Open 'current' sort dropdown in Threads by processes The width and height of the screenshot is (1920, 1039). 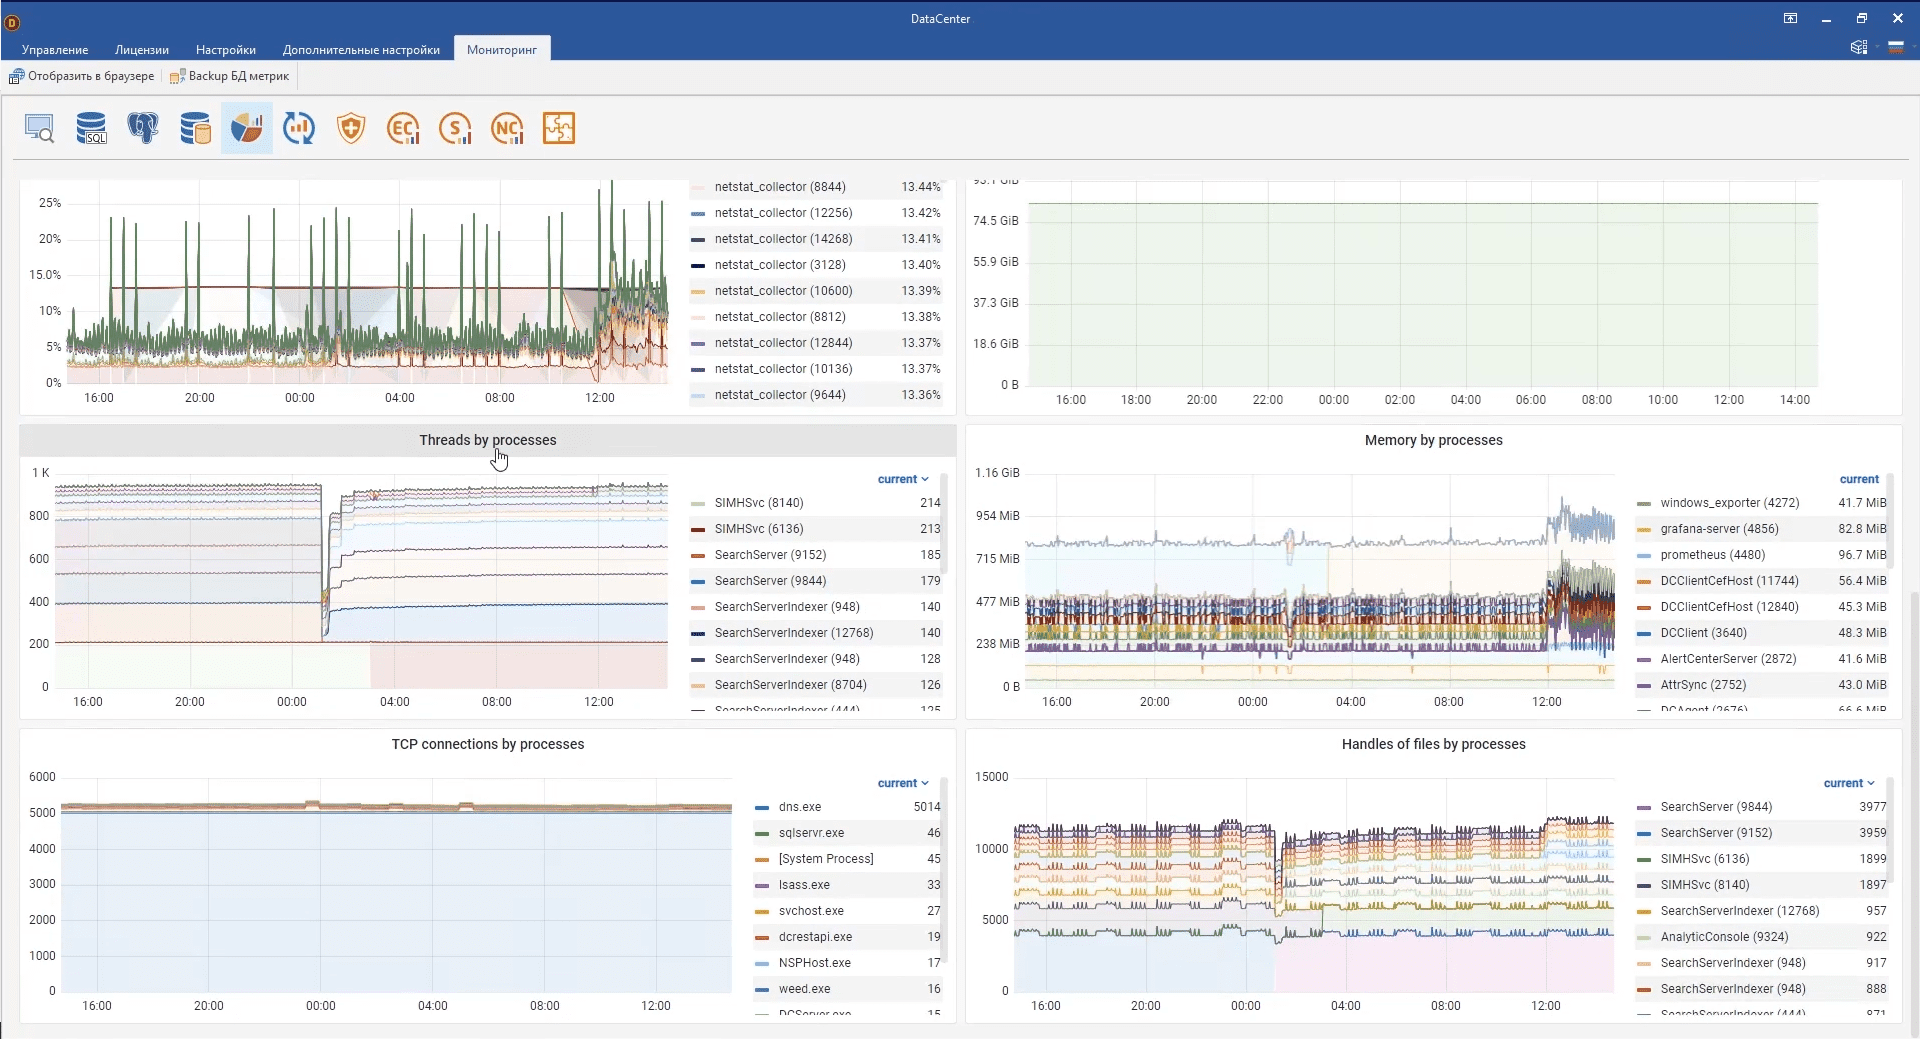(x=903, y=479)
